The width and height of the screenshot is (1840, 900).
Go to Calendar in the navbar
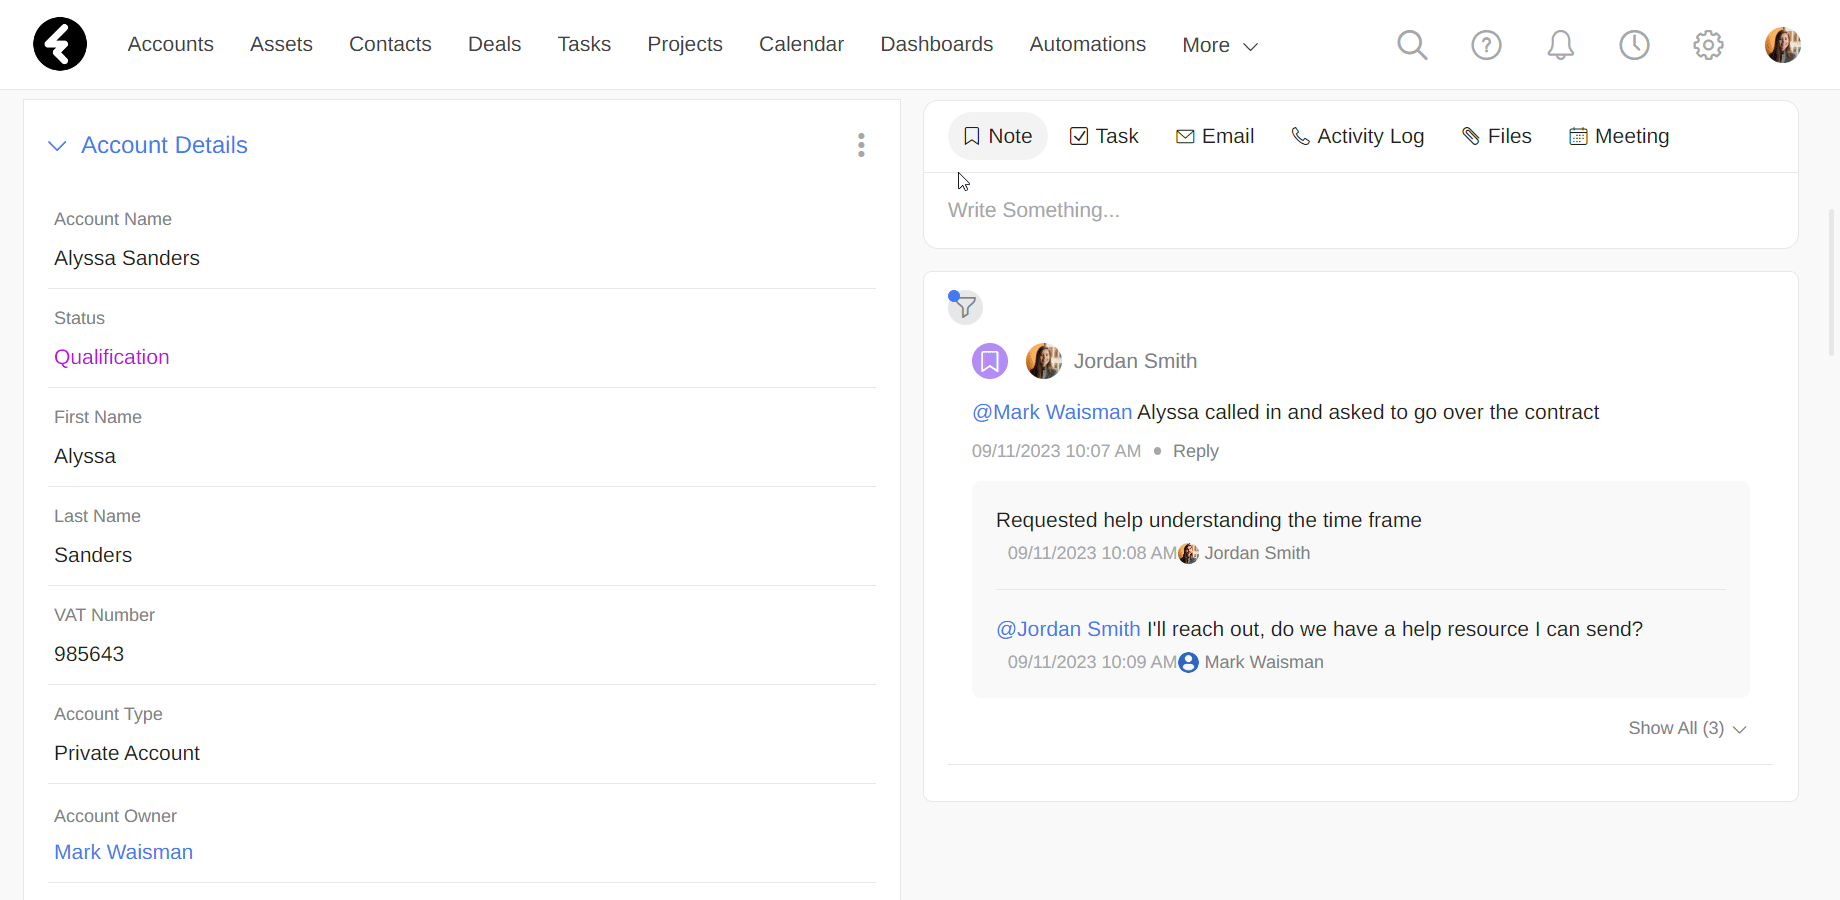pos(801,44)
